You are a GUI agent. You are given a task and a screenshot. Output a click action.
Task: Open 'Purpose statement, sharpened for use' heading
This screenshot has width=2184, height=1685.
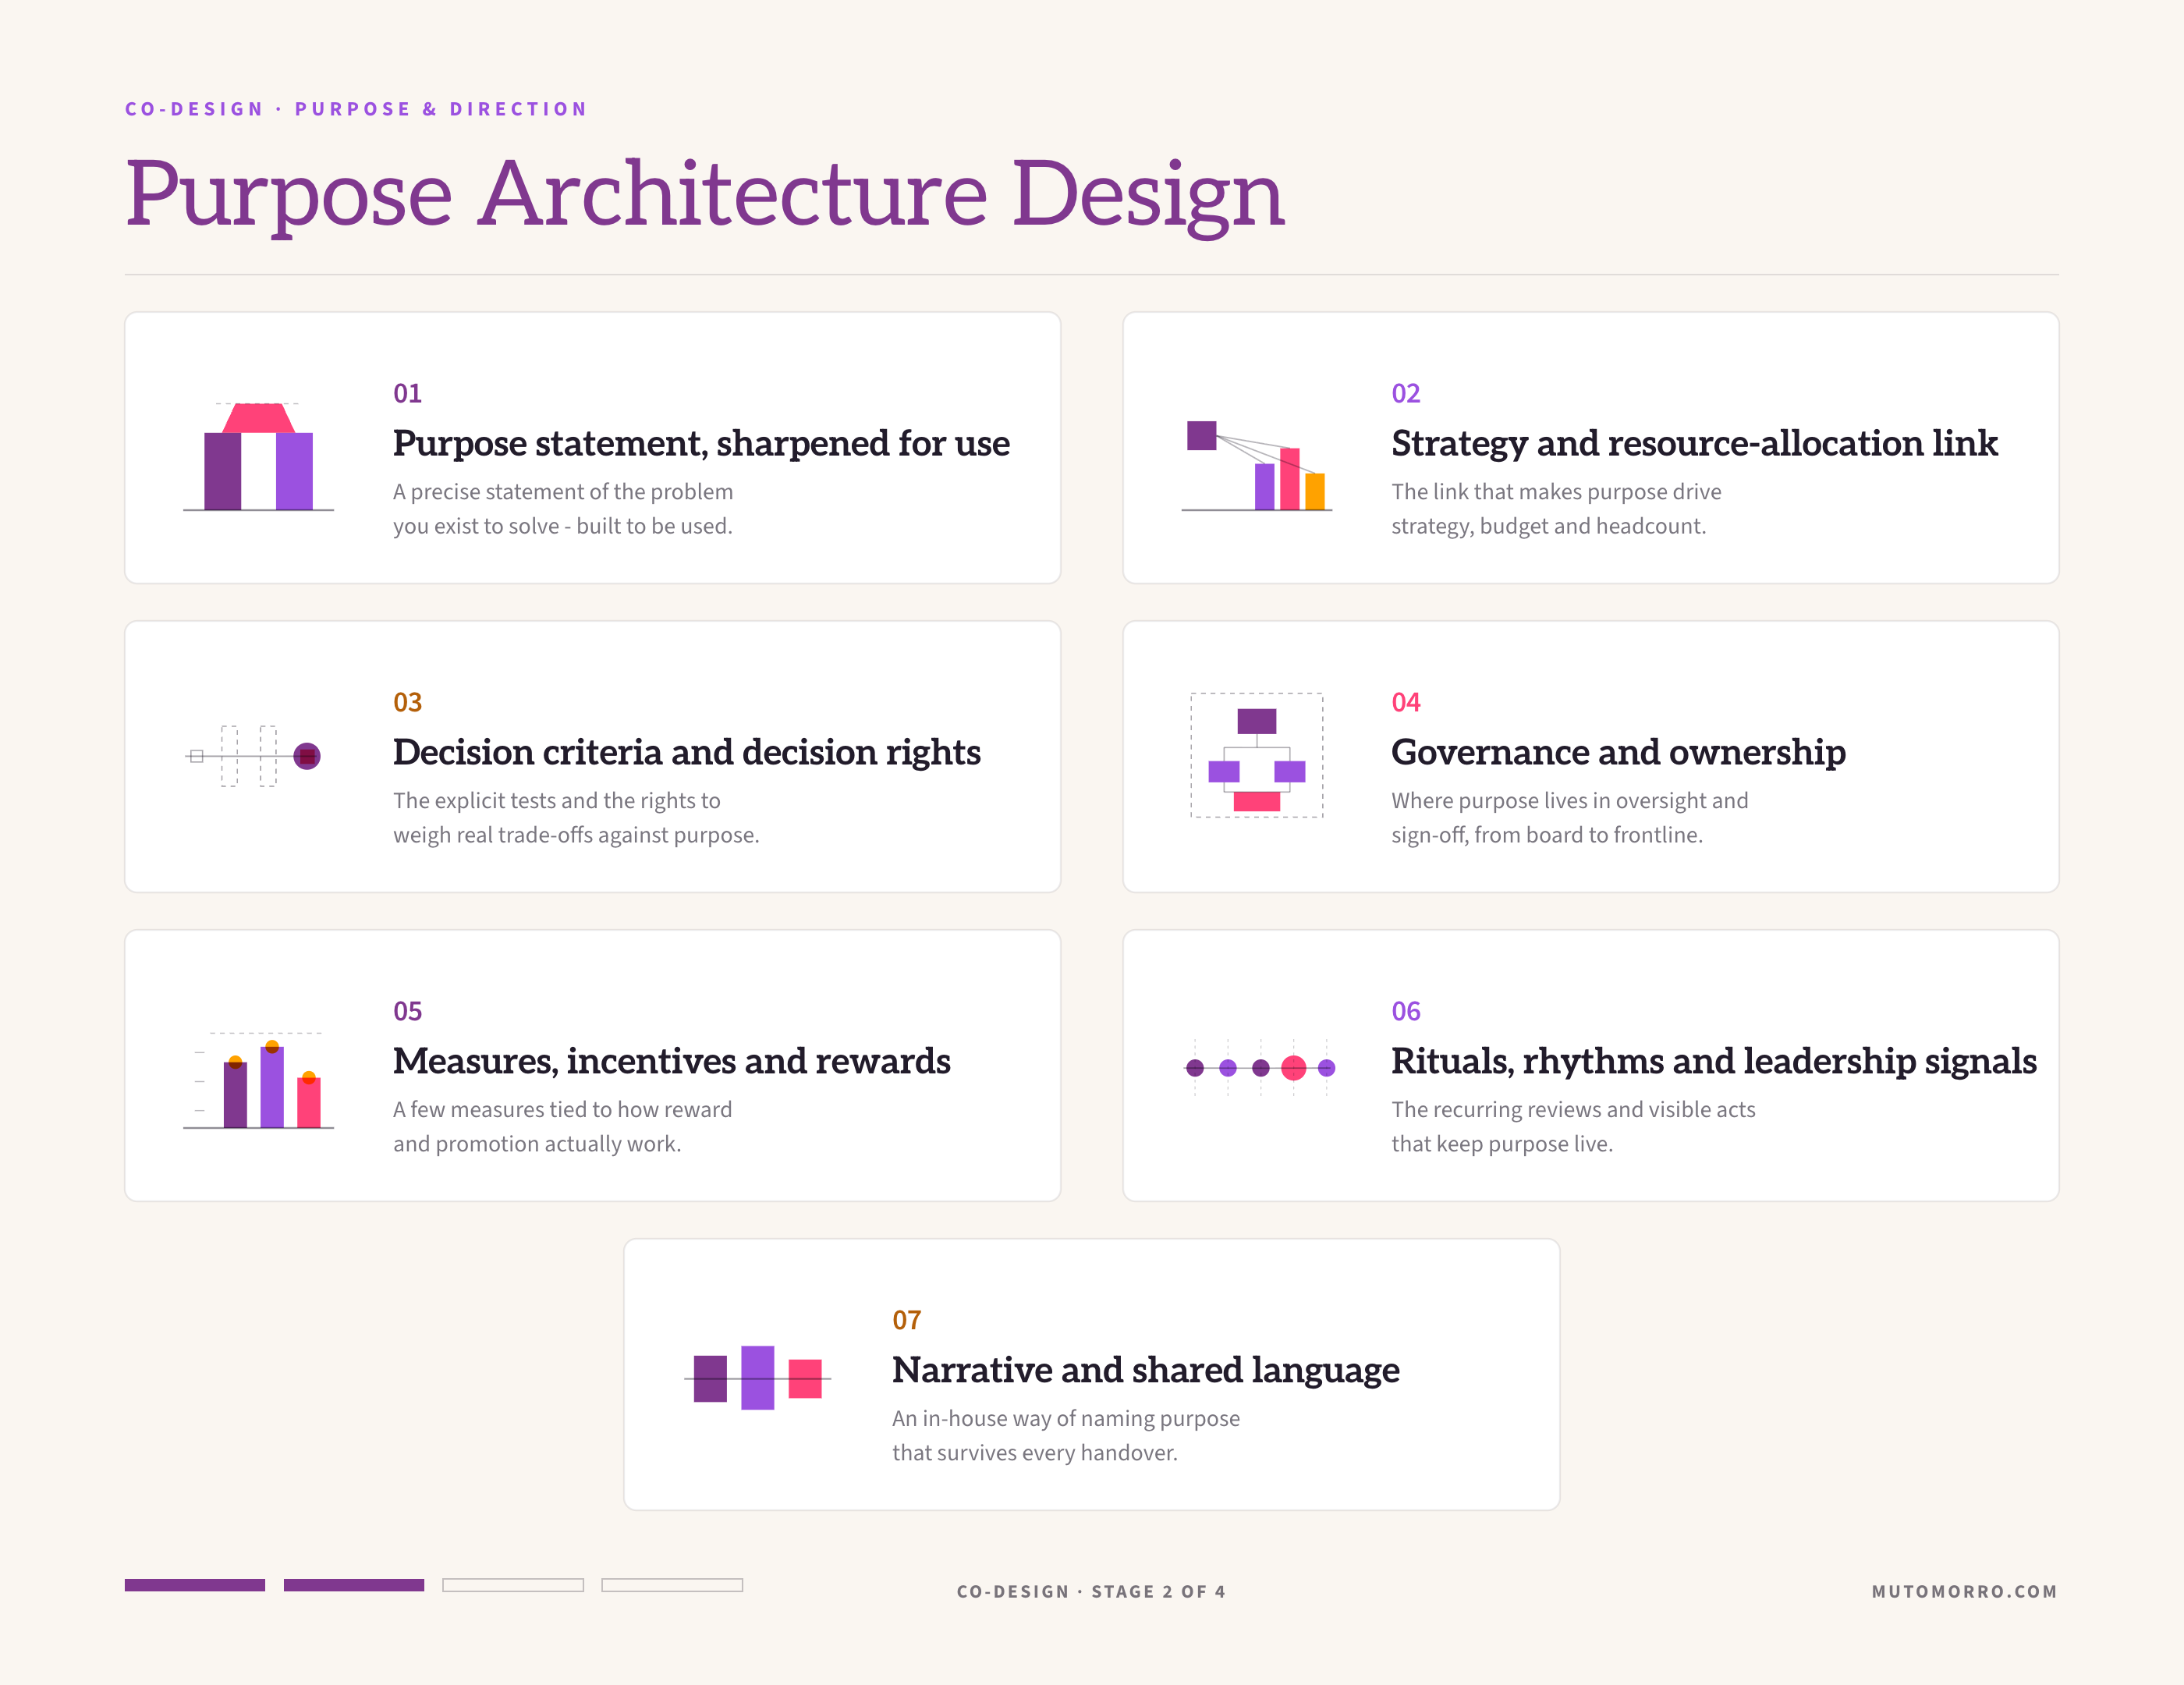(701, 443)
